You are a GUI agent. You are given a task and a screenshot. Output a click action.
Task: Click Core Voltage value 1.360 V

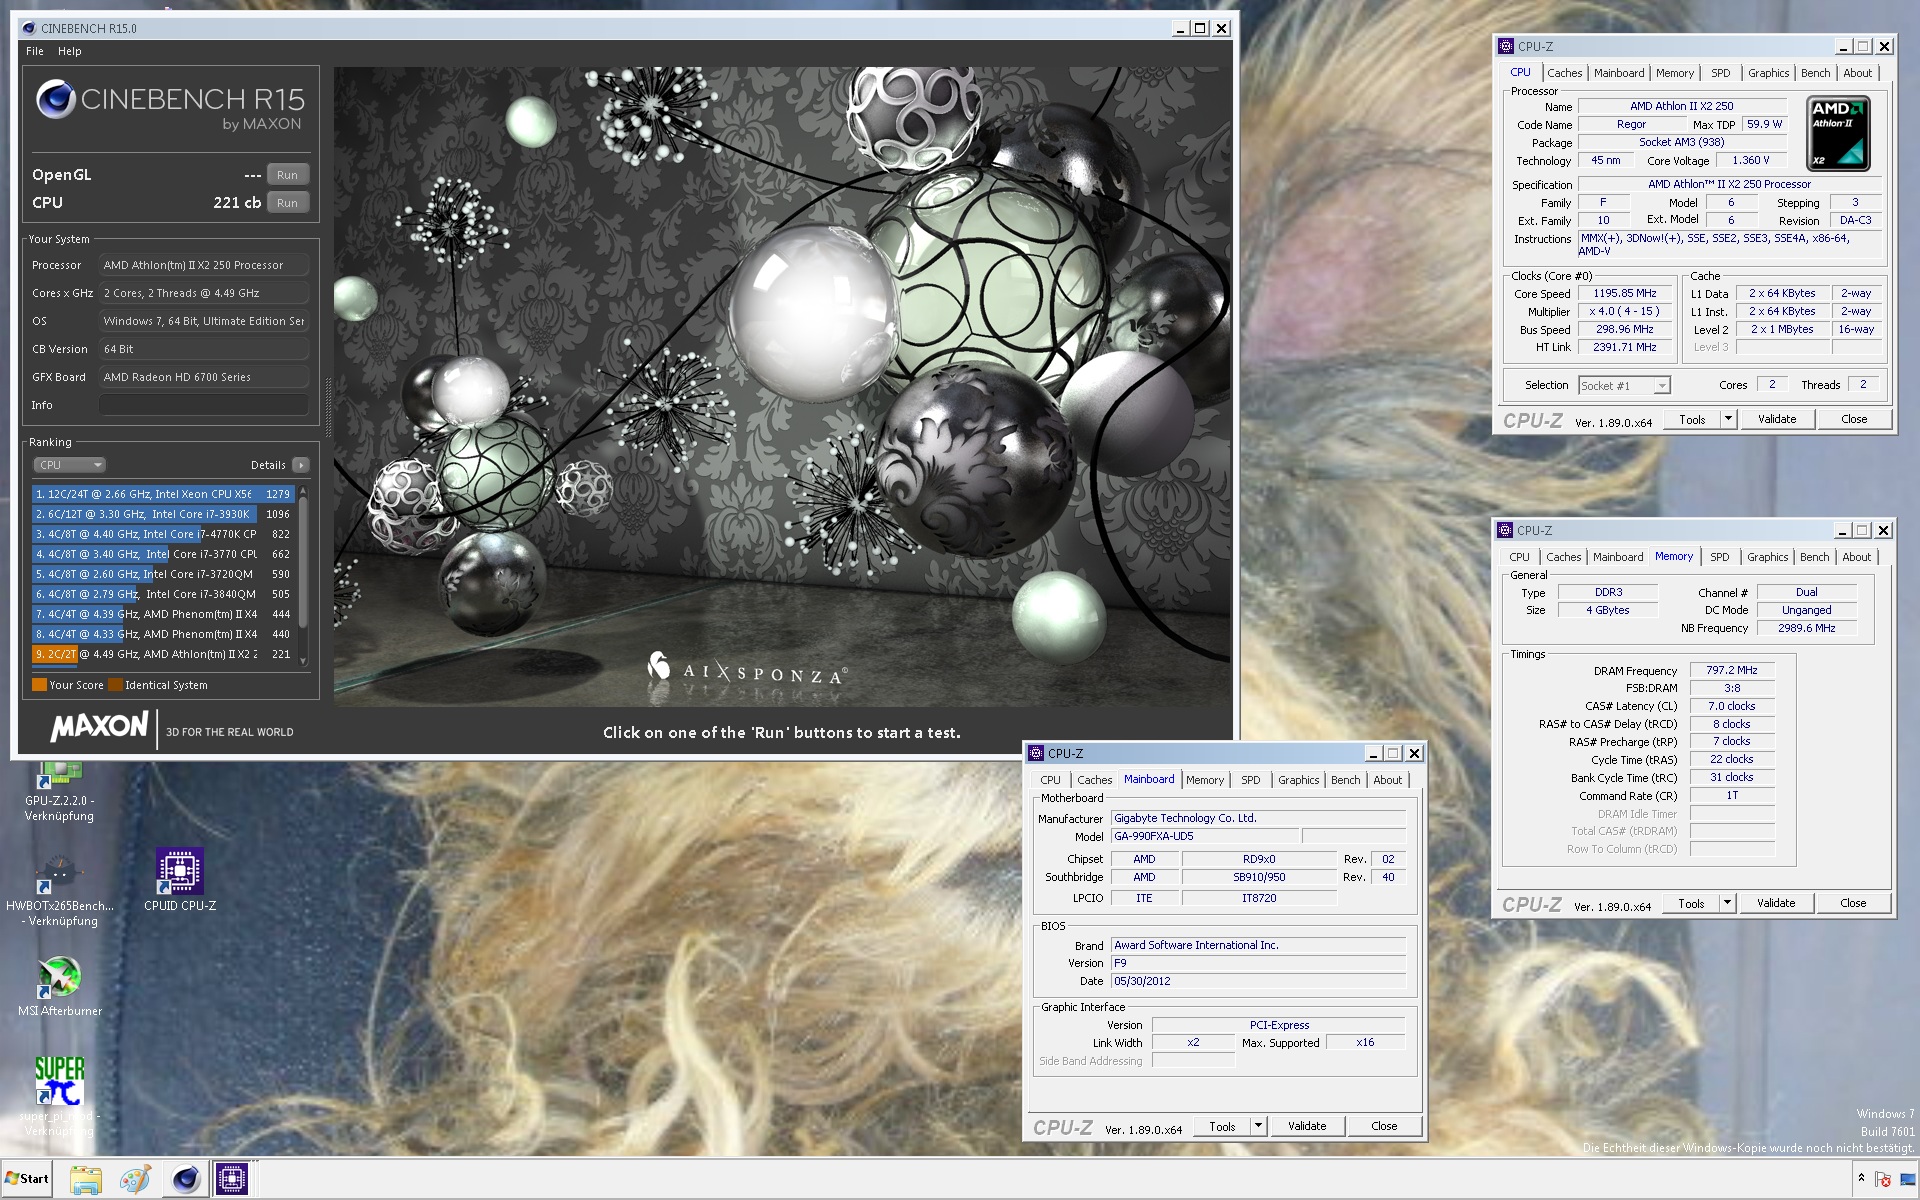(x=1751, y=160)
